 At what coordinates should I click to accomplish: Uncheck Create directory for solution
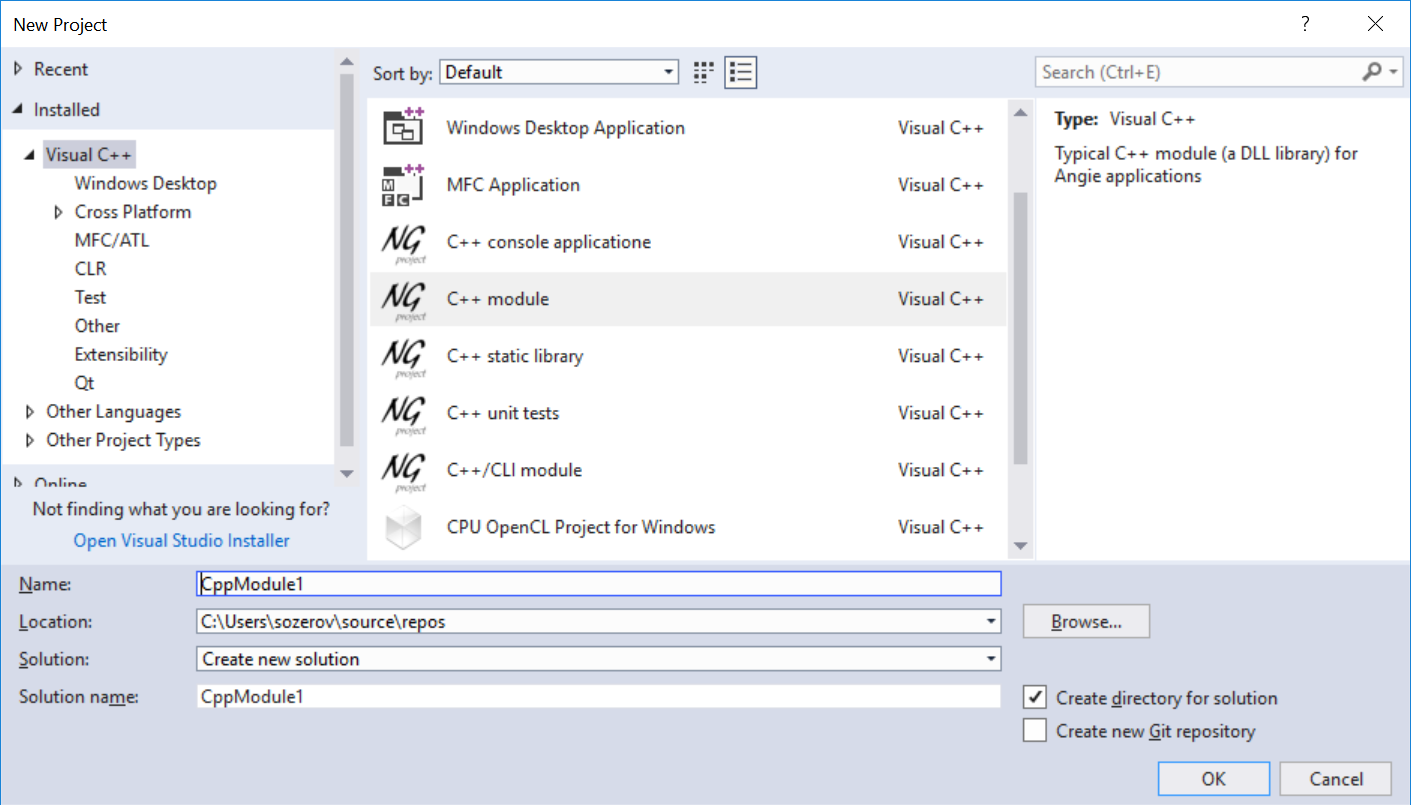[1035, 698]
